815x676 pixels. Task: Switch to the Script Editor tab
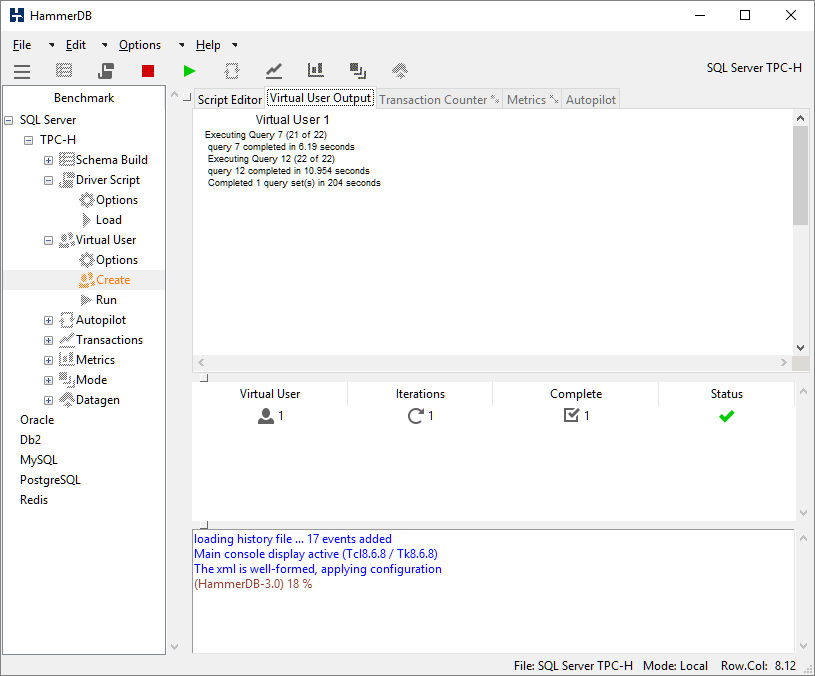click(229, 100)
